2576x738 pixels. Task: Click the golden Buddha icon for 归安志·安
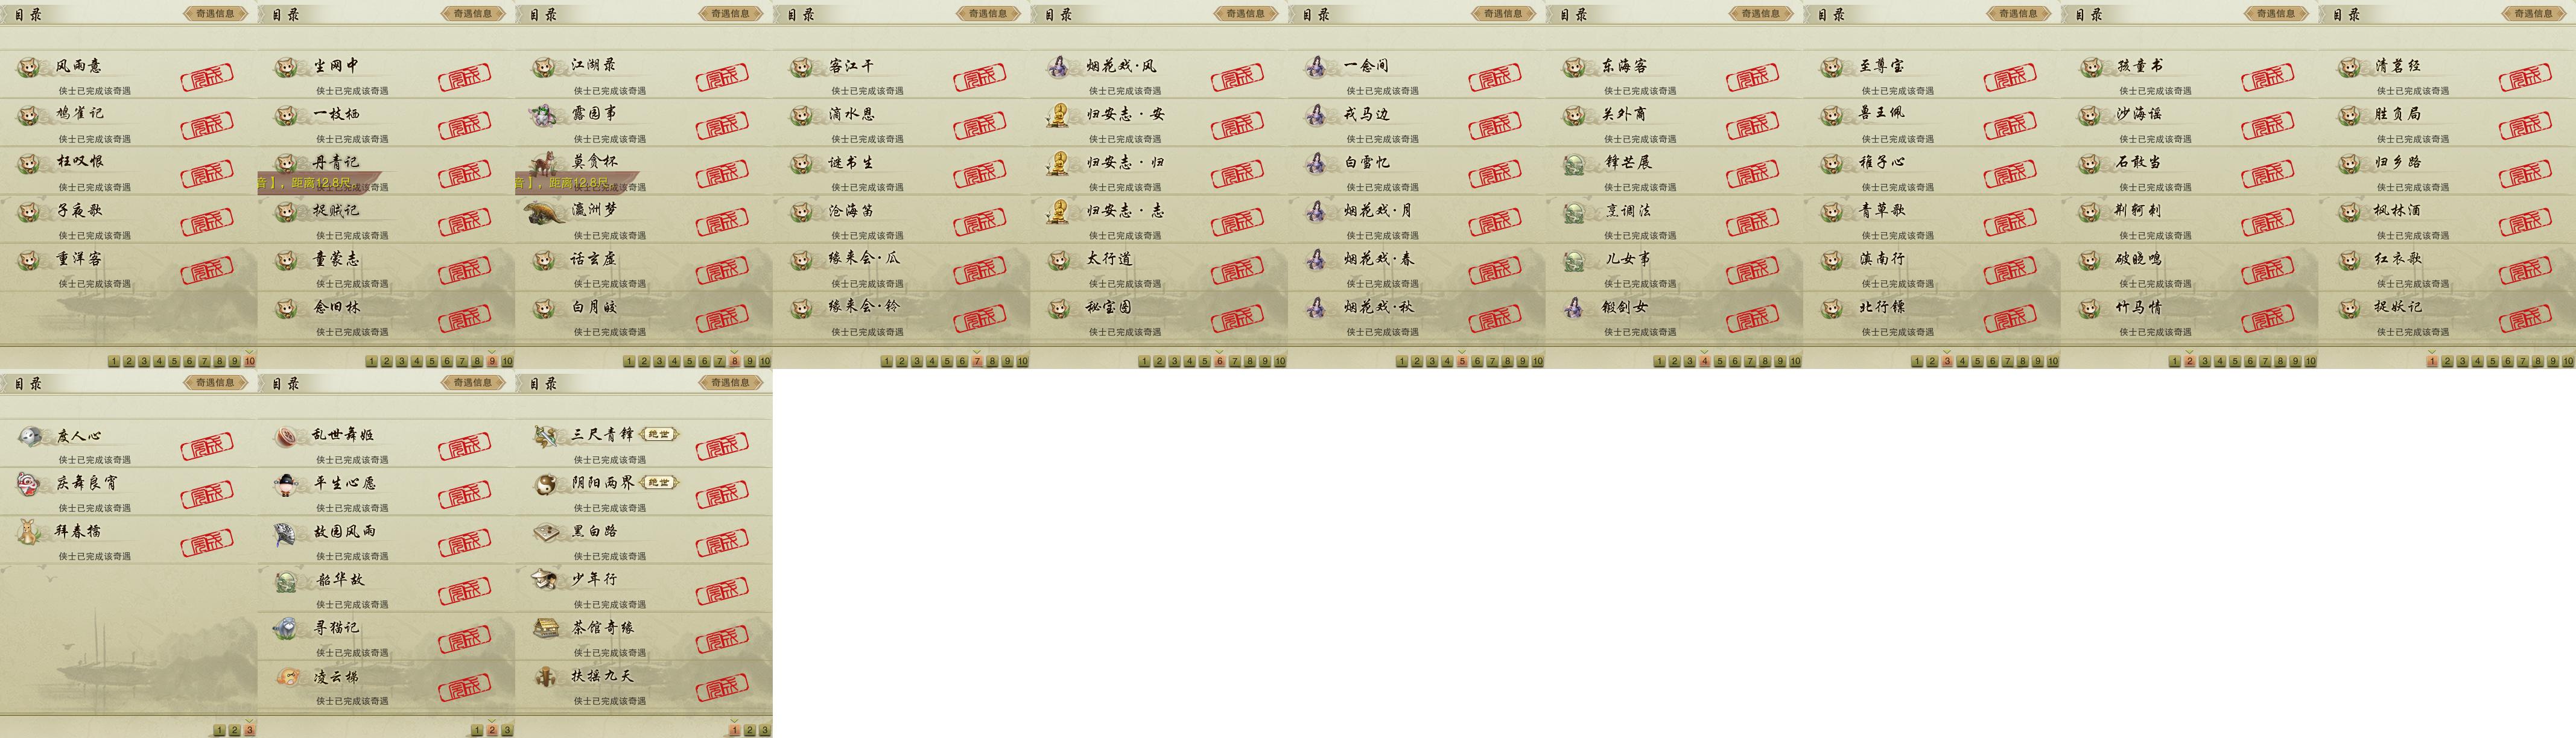(1058, 115)
